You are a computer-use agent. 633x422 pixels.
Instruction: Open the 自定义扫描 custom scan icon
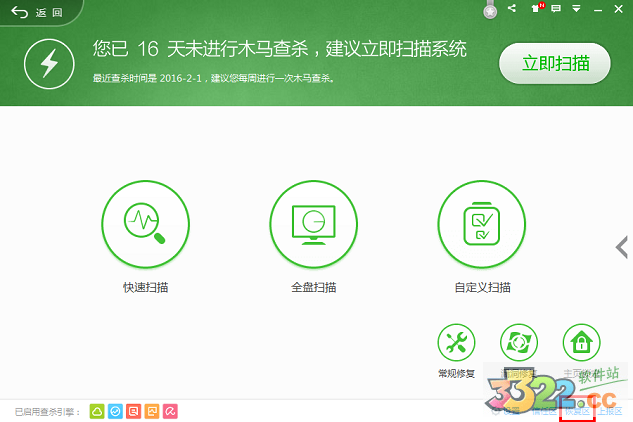coord(482,224)
